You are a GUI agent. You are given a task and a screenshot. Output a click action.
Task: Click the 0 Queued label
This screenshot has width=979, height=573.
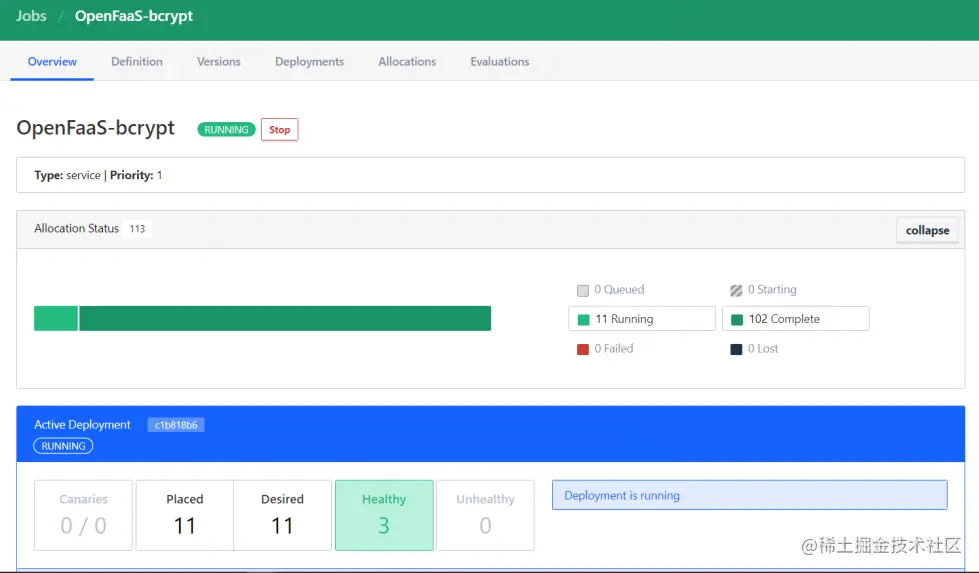[x=619, y=290]
